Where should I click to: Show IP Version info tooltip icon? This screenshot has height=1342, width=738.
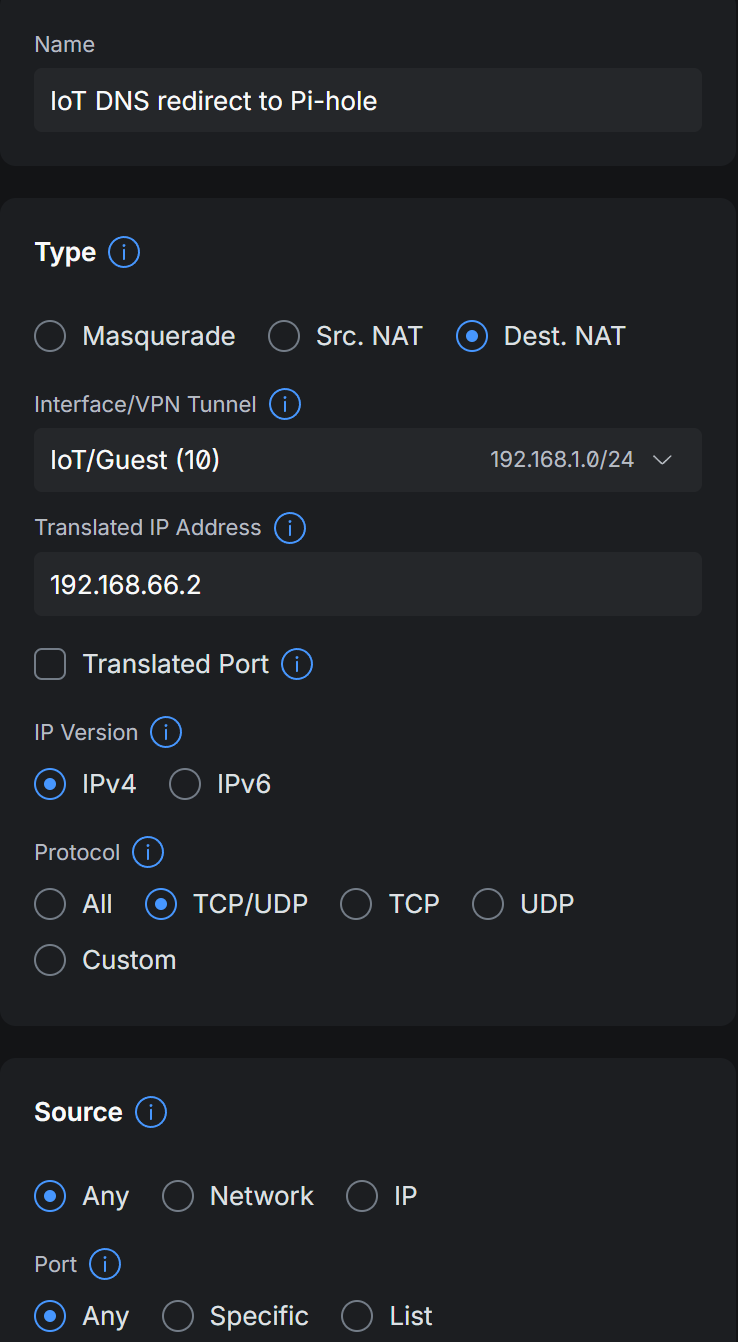tap(166, 732)
